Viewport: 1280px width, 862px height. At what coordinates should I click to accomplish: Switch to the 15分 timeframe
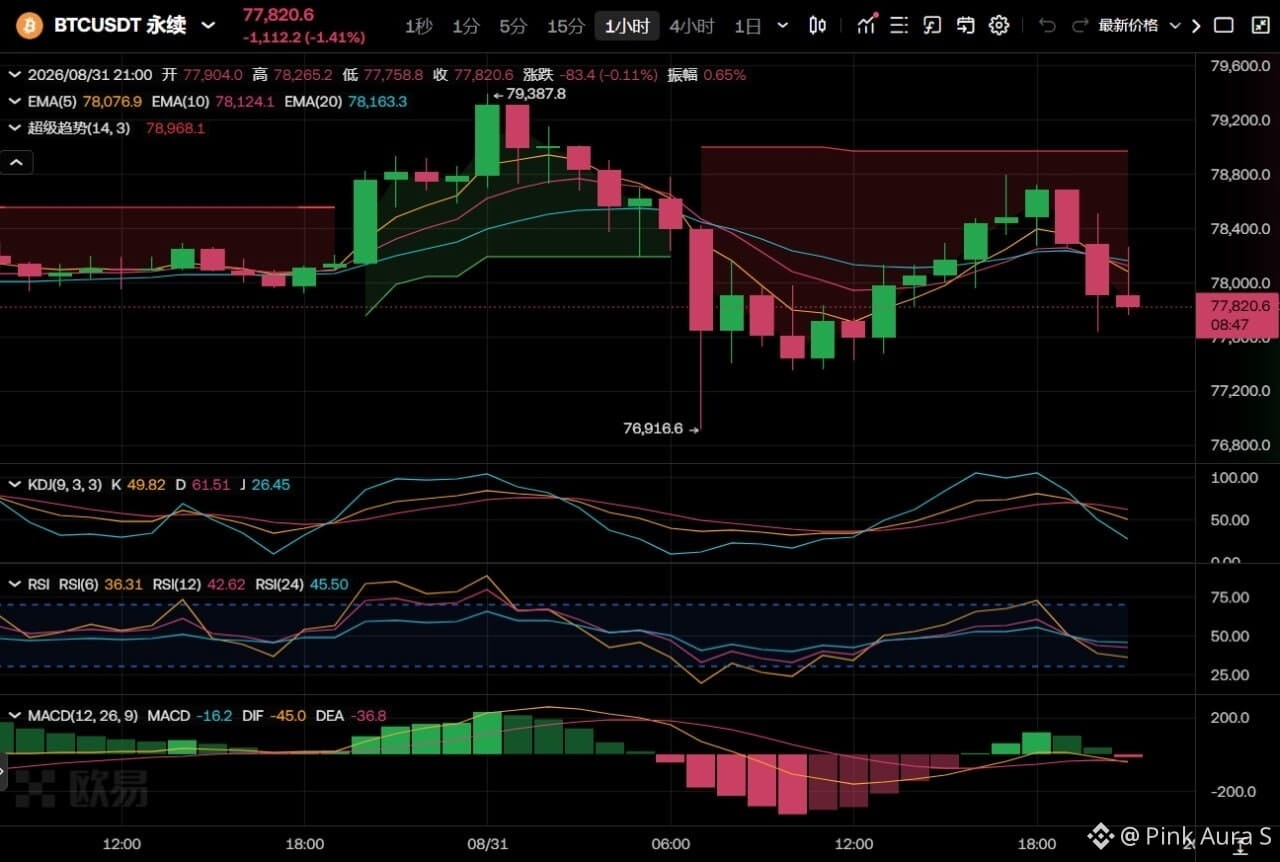tap(565, 26)
